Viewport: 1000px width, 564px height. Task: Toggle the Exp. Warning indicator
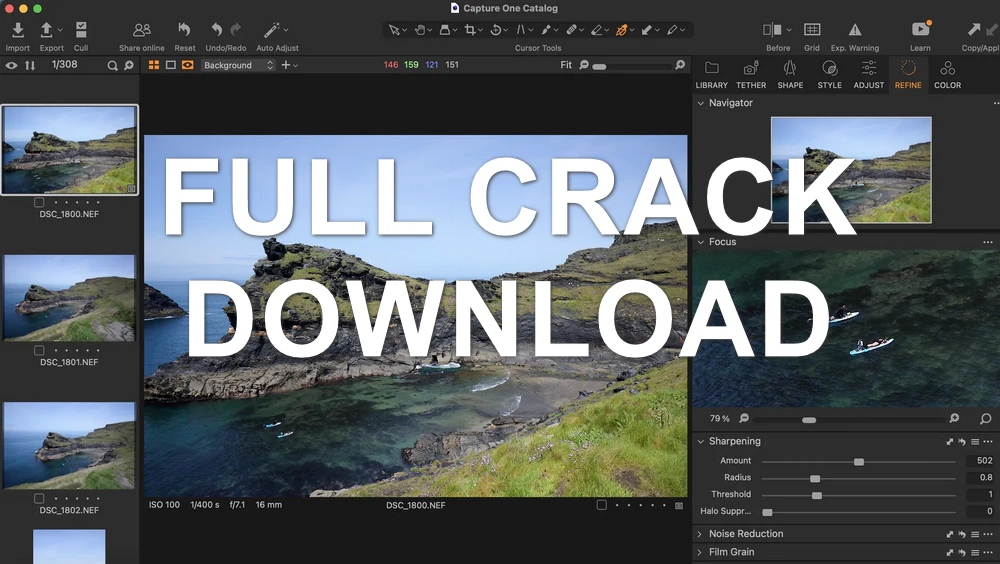[x=854, y=31]
